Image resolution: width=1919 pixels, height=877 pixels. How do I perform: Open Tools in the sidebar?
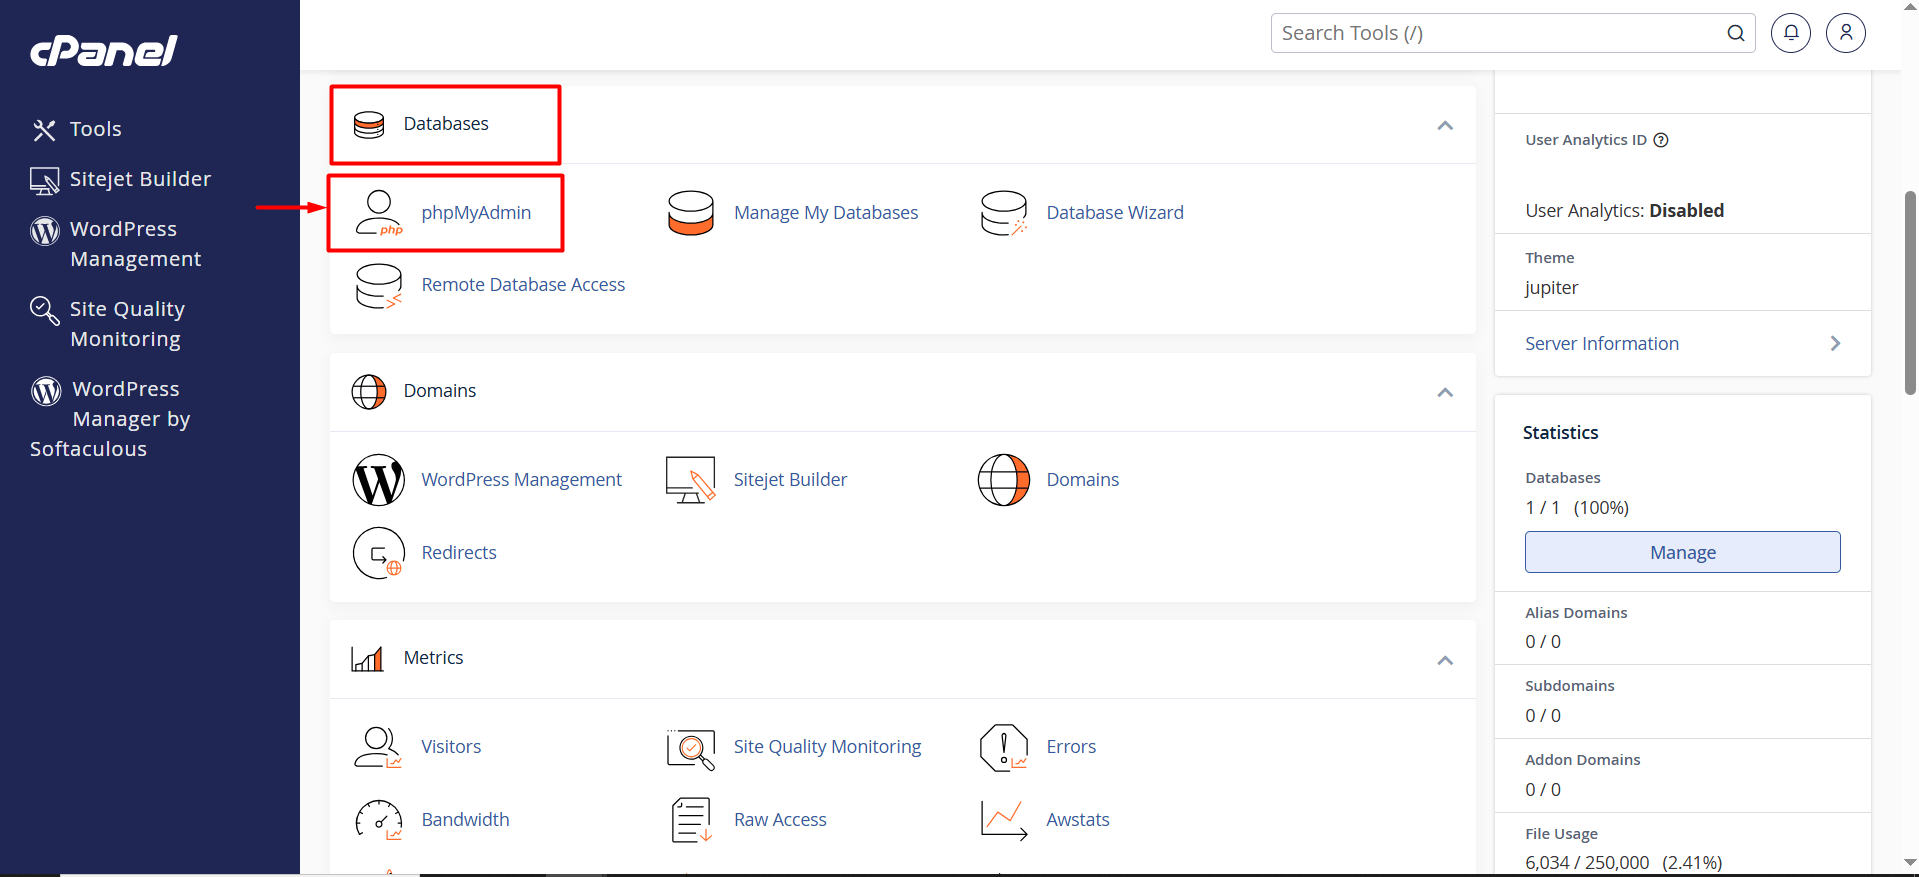tap(95, 129)
